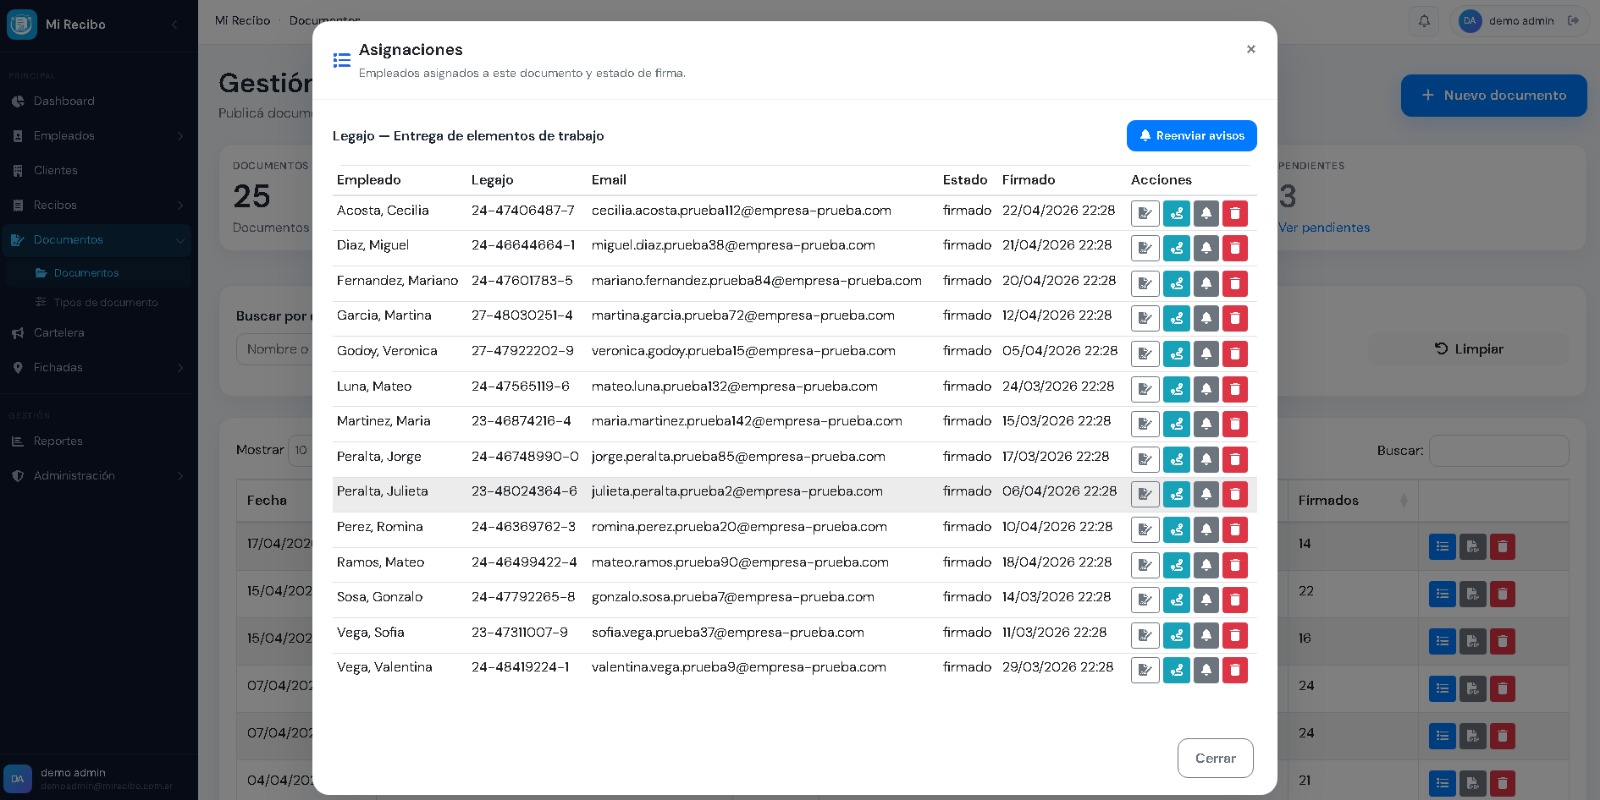Viewport: 1600px width, 800px height.
Task: Focus the Buscar input on background table
Action: tap(1499, 451)
